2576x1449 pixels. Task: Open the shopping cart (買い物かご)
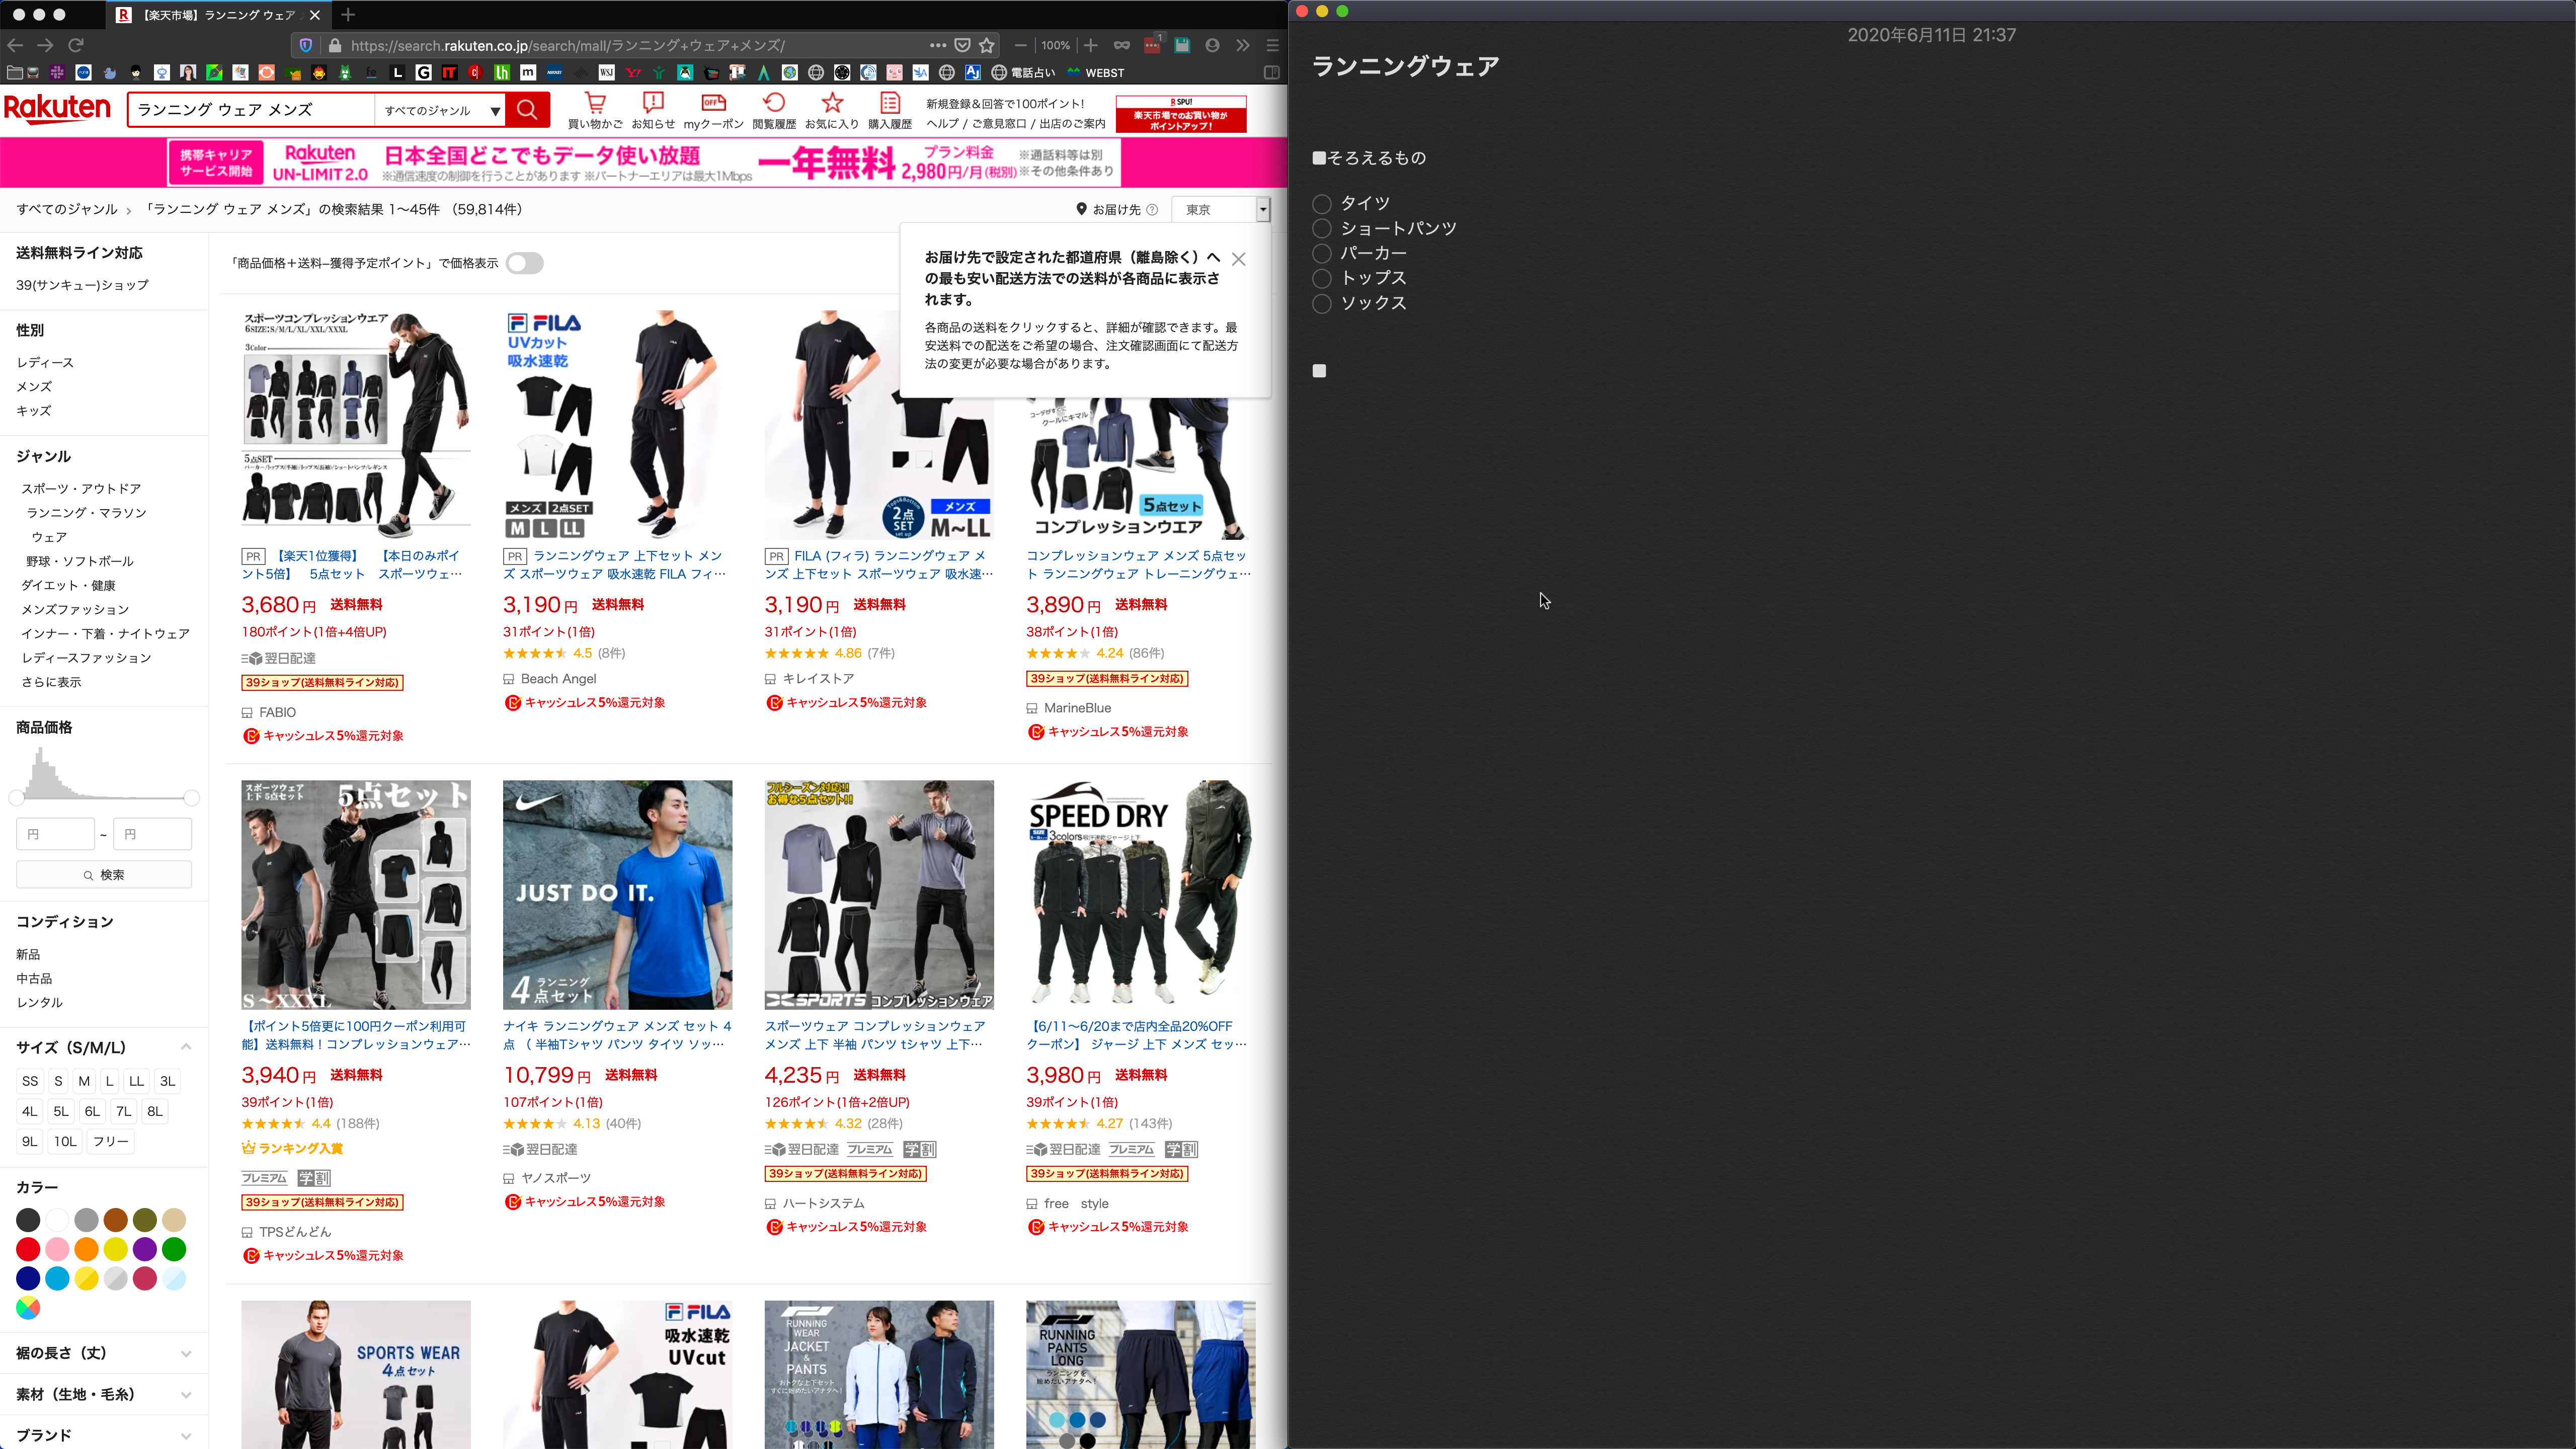coord(595,111)
